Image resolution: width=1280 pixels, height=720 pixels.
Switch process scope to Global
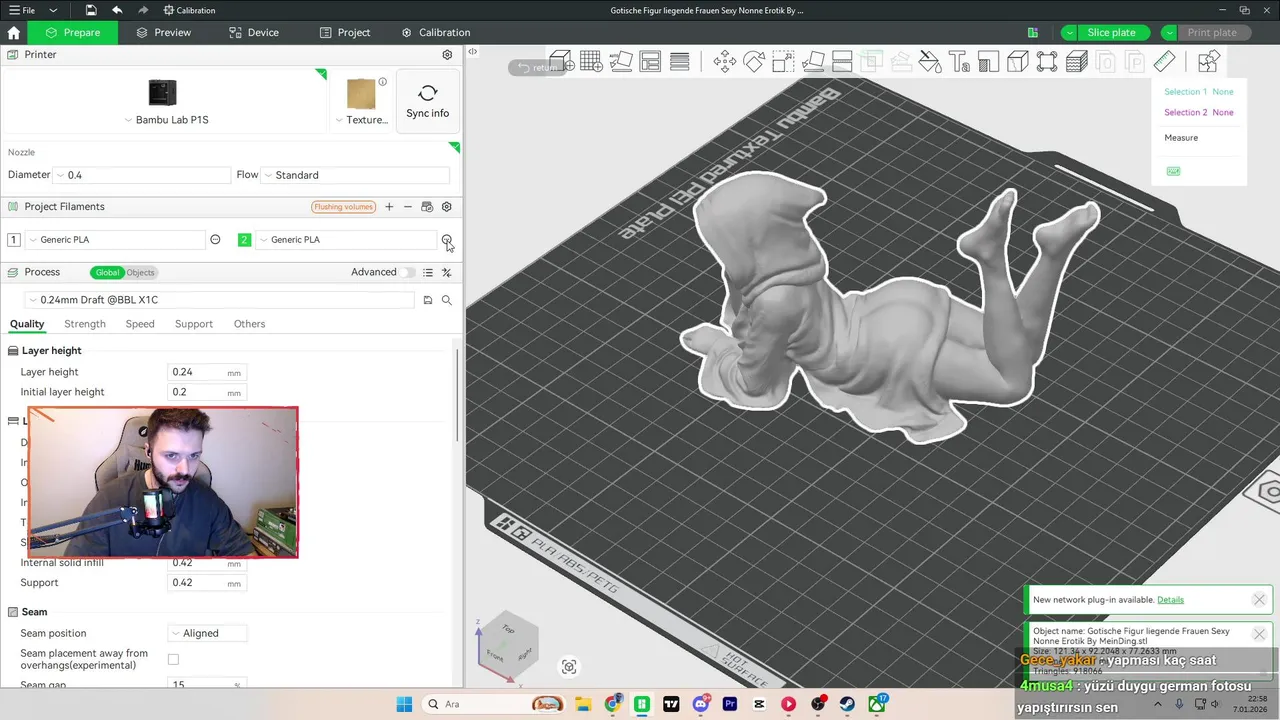(107, 272)
